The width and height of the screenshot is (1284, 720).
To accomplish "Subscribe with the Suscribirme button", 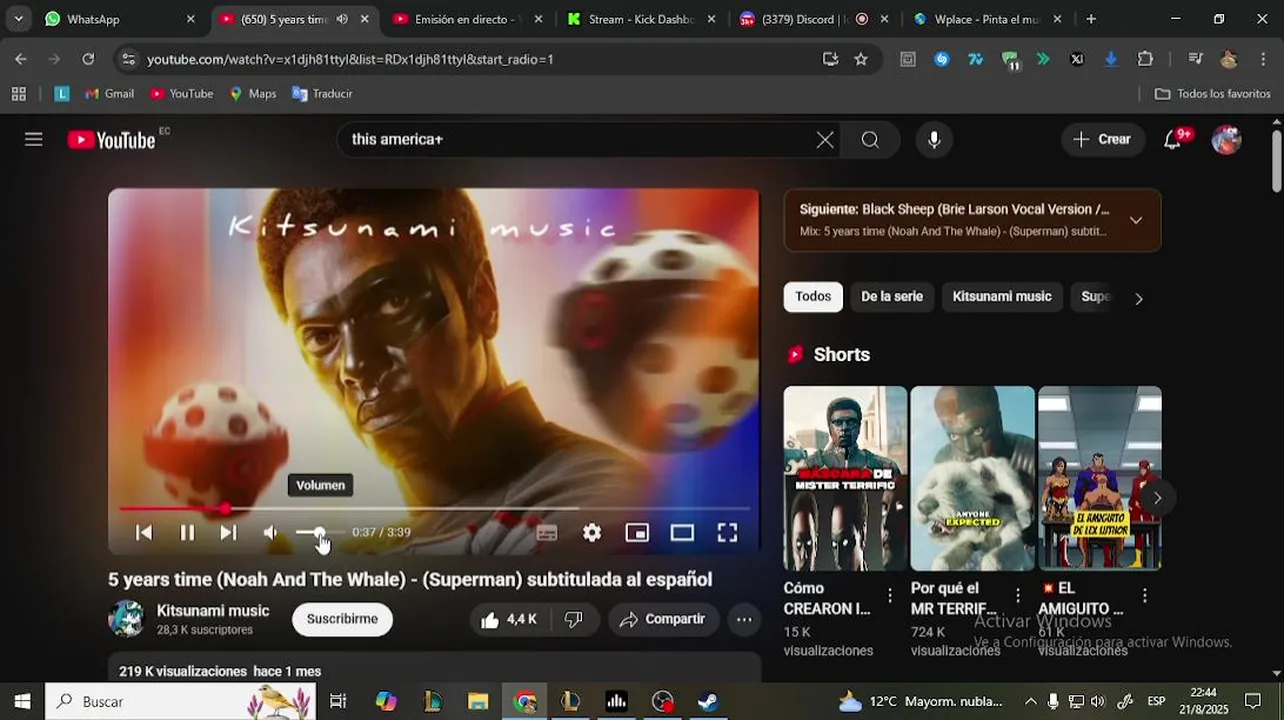I will click(x=342, y=619).
